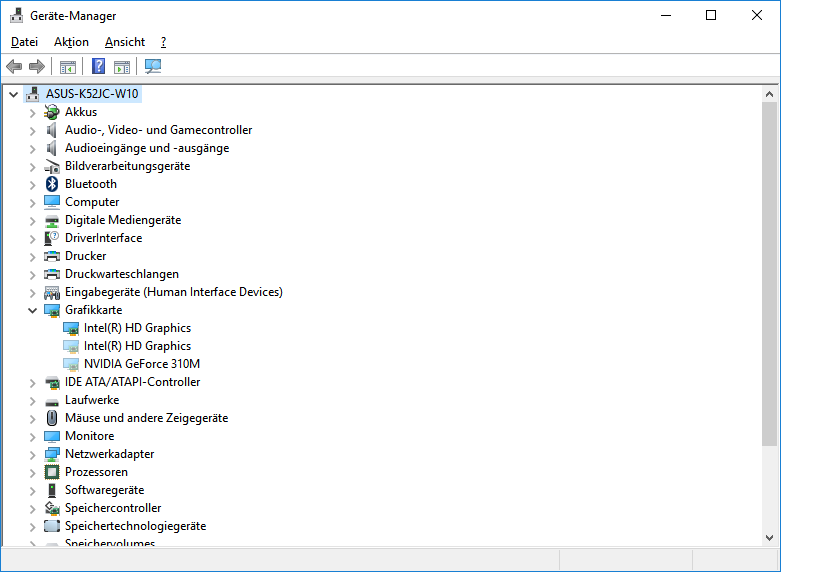Click the vertical scrollbar thumb

(x=769, y=274)
